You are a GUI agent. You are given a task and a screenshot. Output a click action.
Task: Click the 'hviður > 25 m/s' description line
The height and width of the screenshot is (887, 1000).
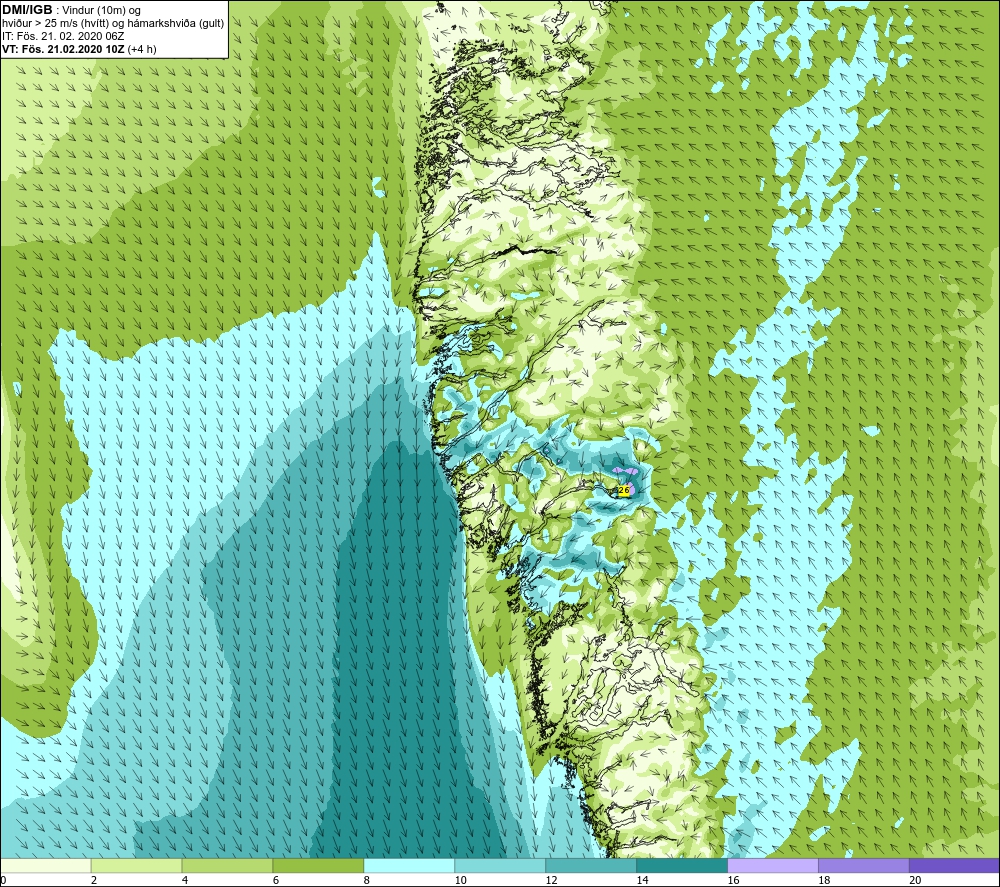coord(113,24)
